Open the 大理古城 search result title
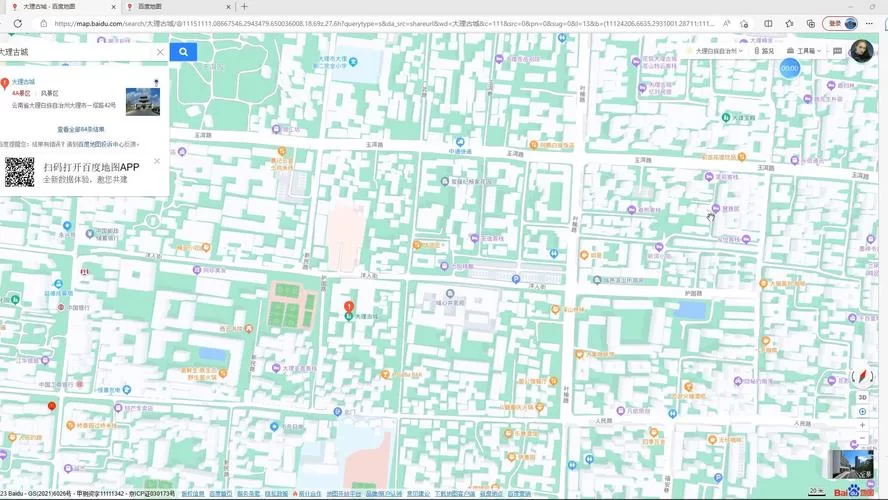888x500 pixels. pos(23,82)
